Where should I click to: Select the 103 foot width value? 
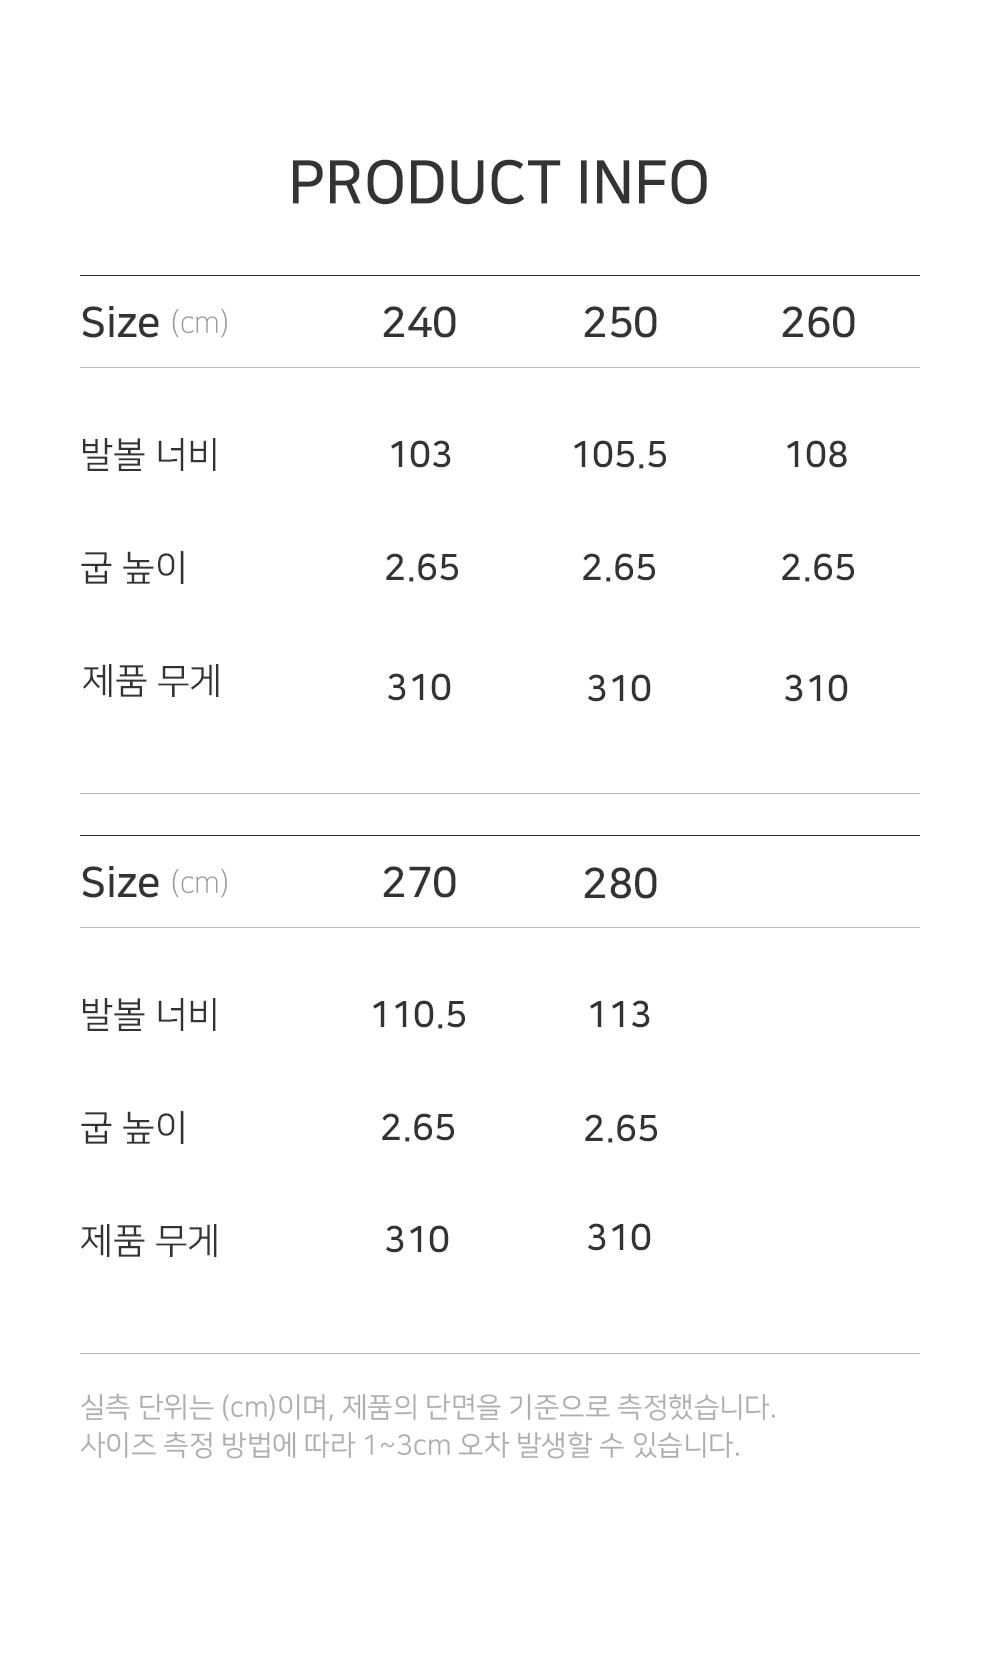pyautogui.click(x=420, y=455)
